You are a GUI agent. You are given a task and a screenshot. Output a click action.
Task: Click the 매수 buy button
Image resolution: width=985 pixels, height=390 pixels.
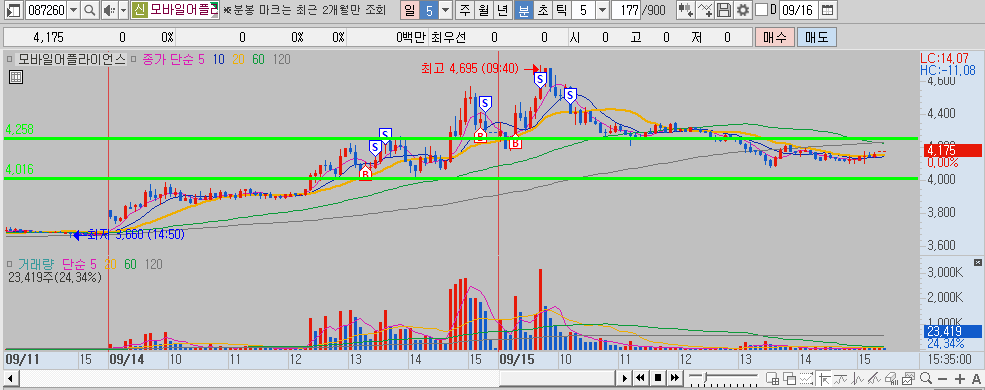775,37
